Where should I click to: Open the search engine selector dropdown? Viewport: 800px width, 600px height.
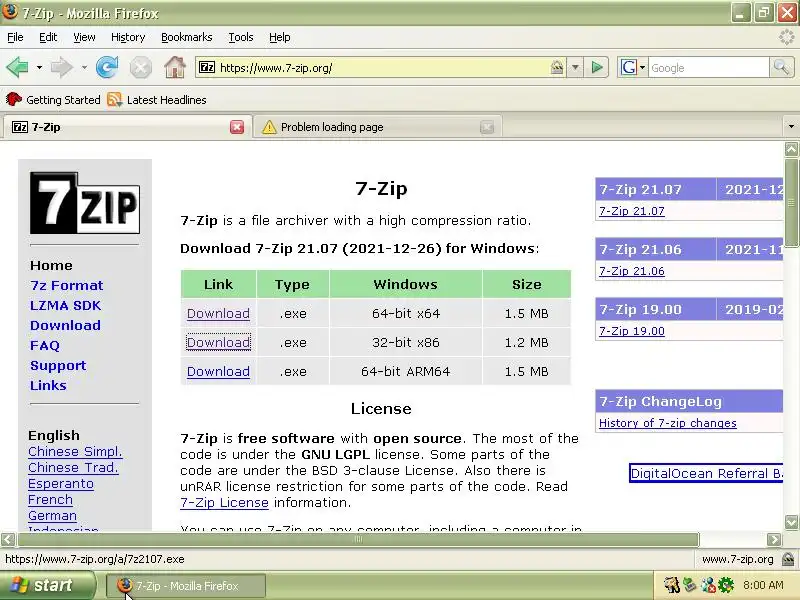[x=642, y=67]
